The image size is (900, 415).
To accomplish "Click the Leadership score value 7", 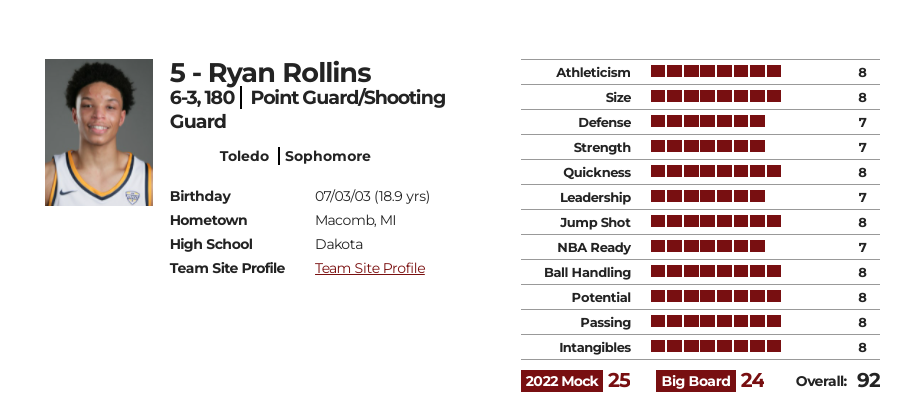I will tap(862, 197).
